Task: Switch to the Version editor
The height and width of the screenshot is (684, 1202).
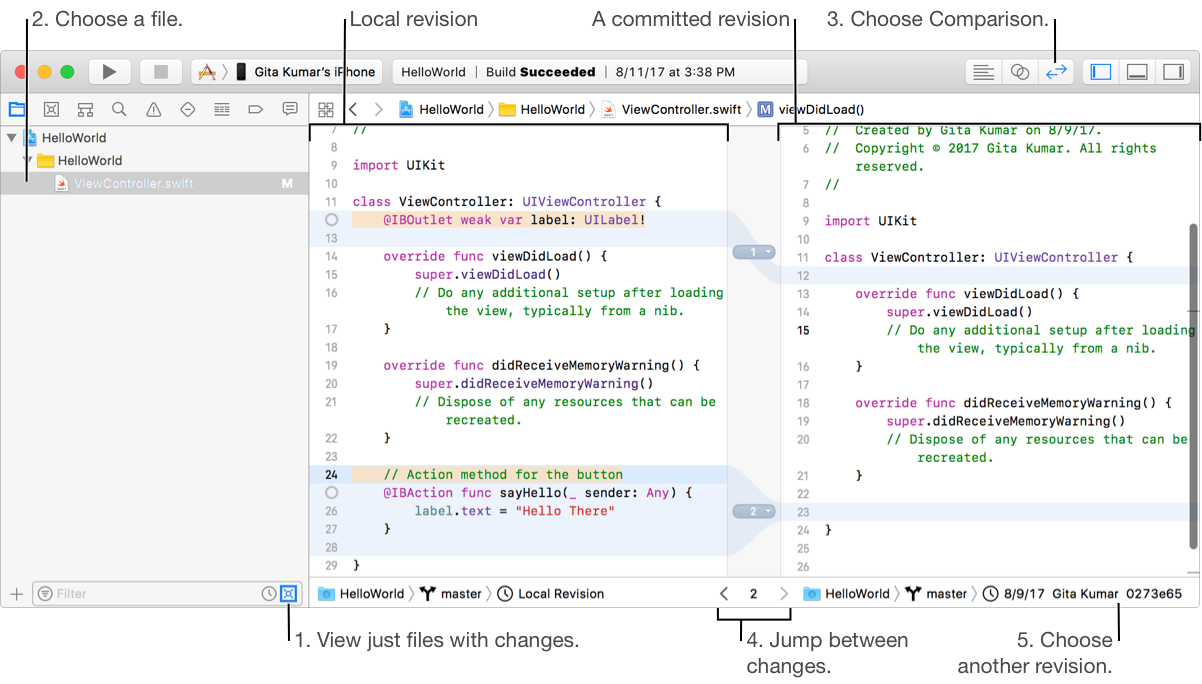Action: point(1056,72)
